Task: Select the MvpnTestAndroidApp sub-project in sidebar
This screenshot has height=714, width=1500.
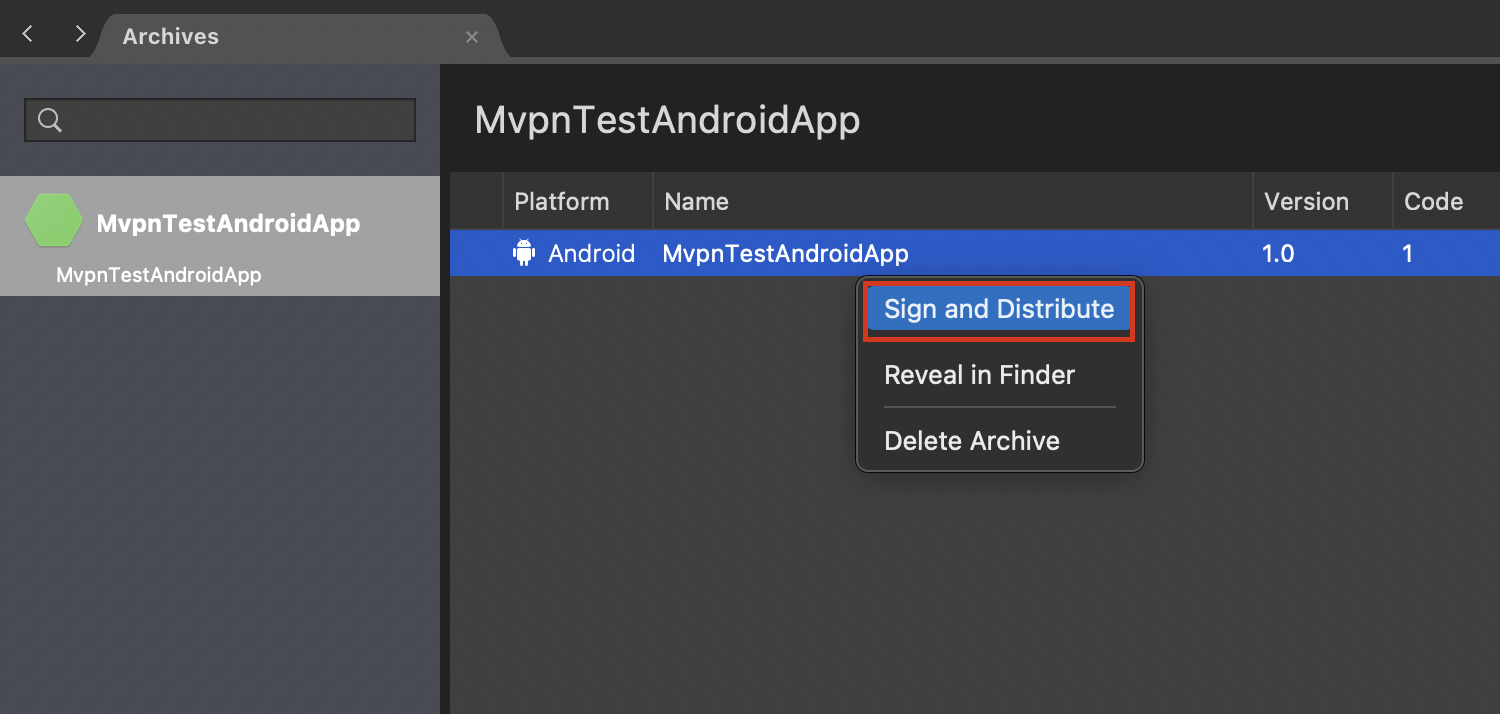Action: point(159,275)
